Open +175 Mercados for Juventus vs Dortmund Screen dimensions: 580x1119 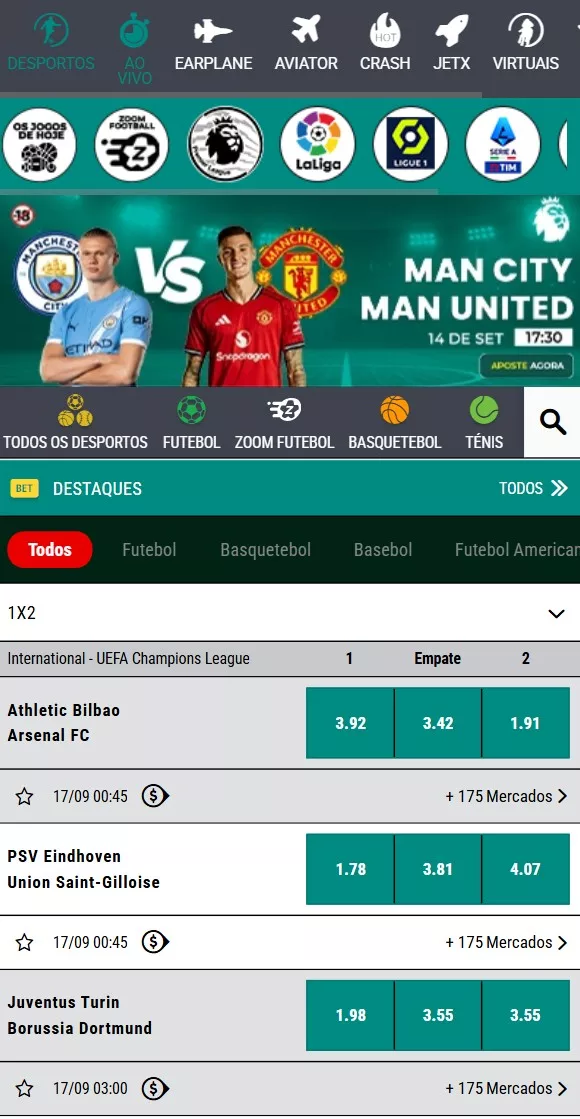[x=507, y=1088]
